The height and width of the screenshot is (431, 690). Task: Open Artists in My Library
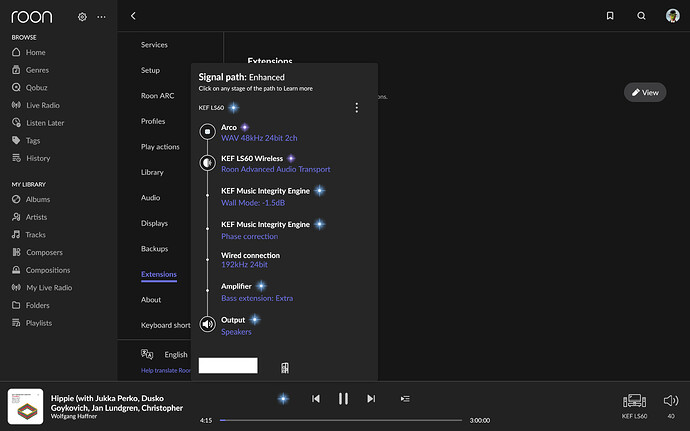click(x=29, y=217)
